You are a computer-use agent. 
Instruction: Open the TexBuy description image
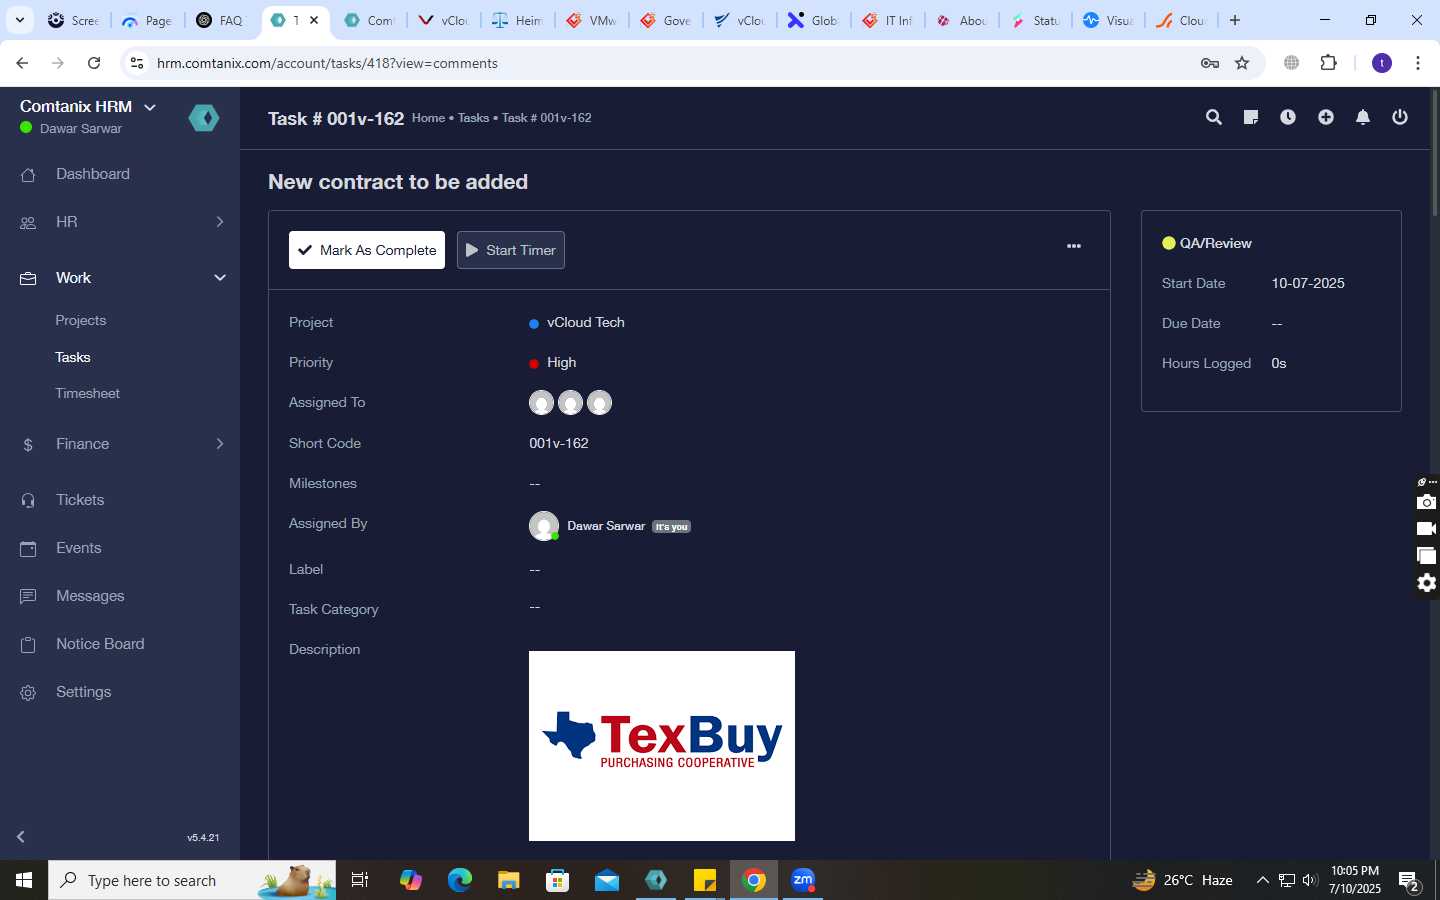tap(662, 746)
